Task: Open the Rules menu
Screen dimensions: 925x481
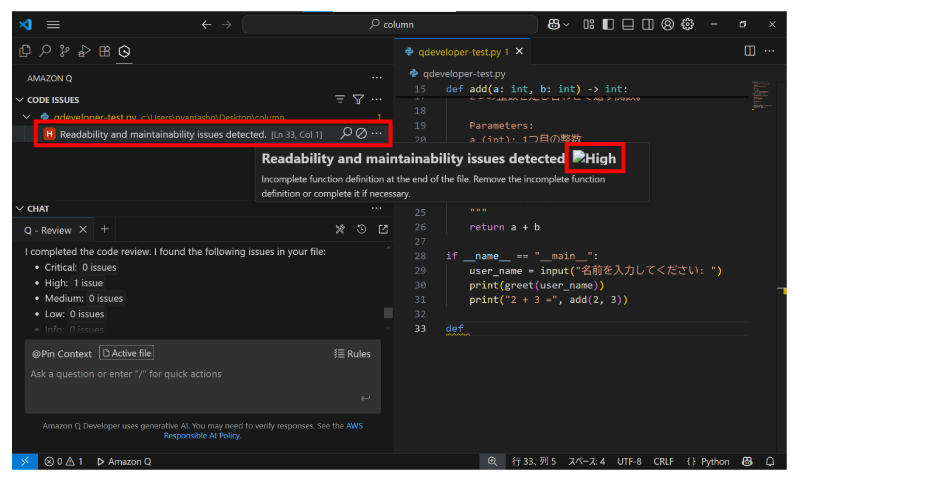Action: pyautogui.click(x=352, y=354)
